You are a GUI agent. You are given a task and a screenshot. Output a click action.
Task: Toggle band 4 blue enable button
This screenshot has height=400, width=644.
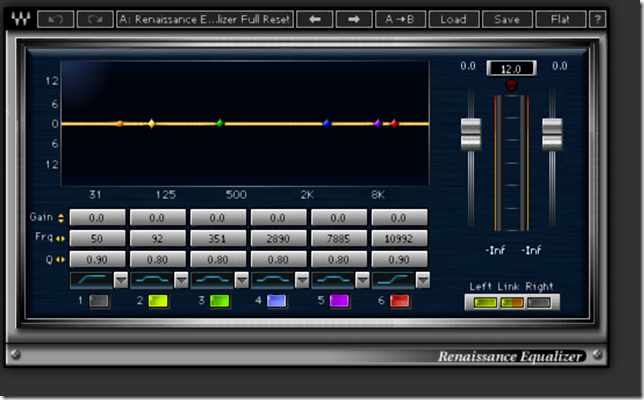click(277, 301)
